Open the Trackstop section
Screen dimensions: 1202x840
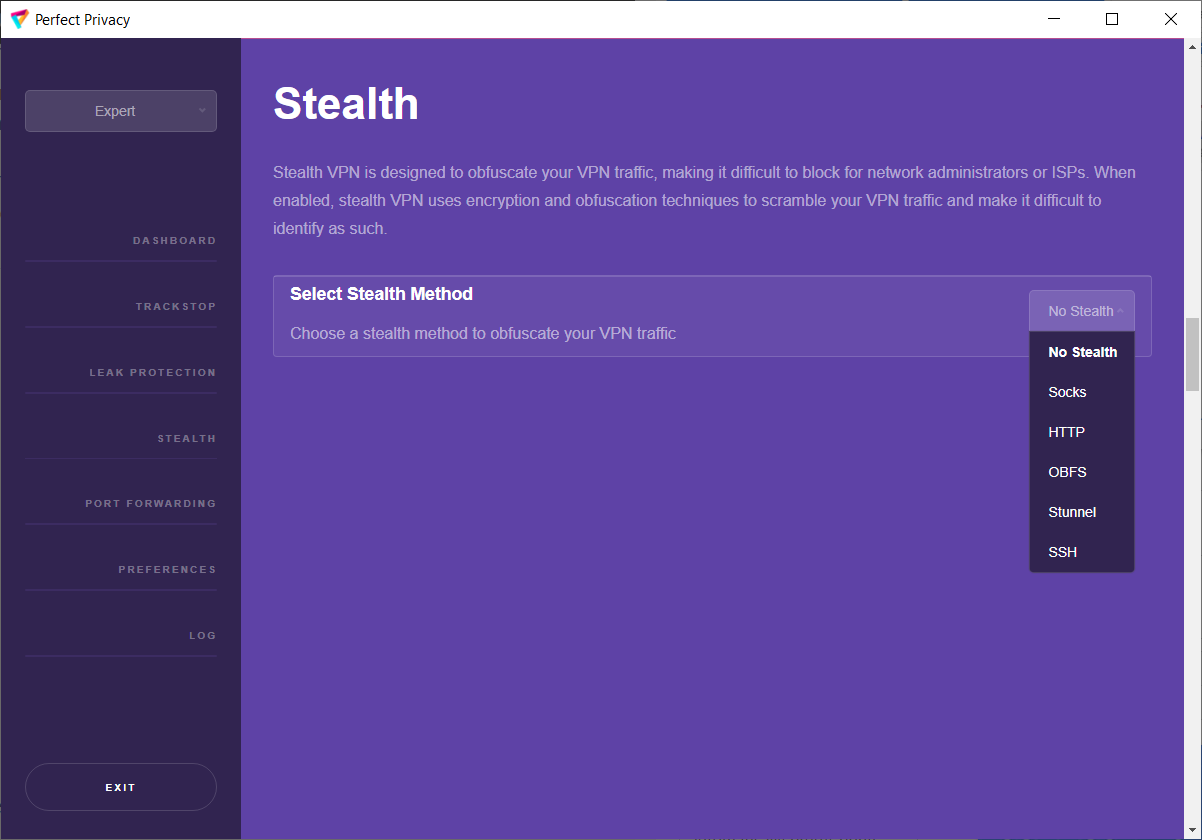pos(176,307)
